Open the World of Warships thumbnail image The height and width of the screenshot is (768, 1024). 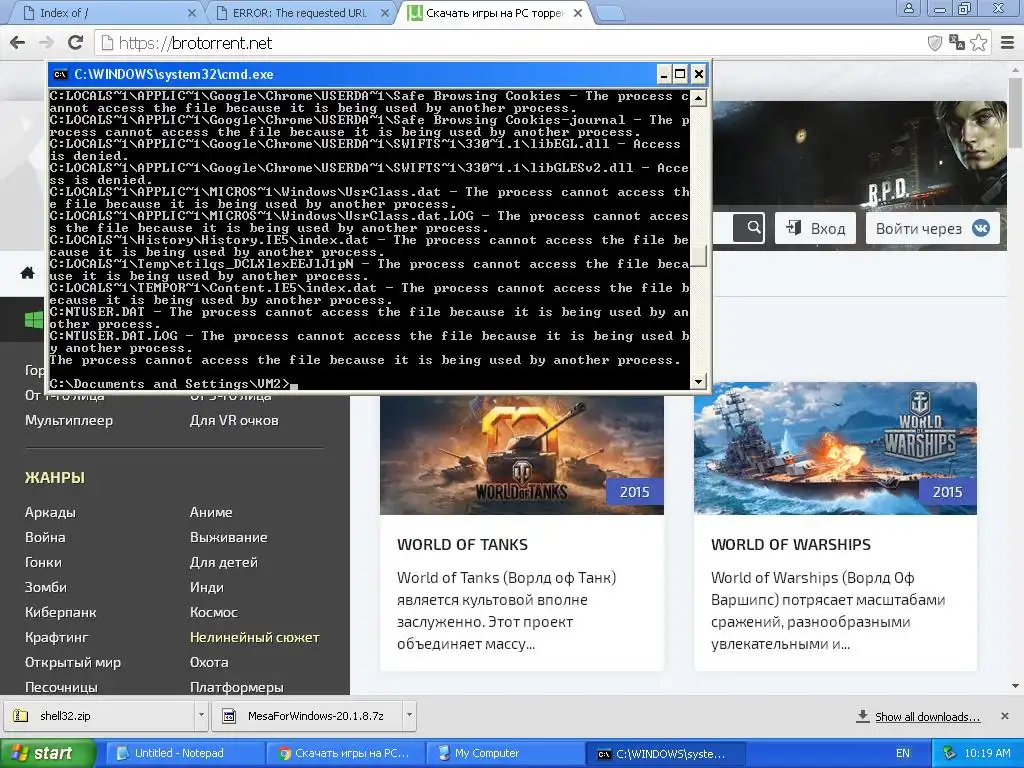coord(835,449)
